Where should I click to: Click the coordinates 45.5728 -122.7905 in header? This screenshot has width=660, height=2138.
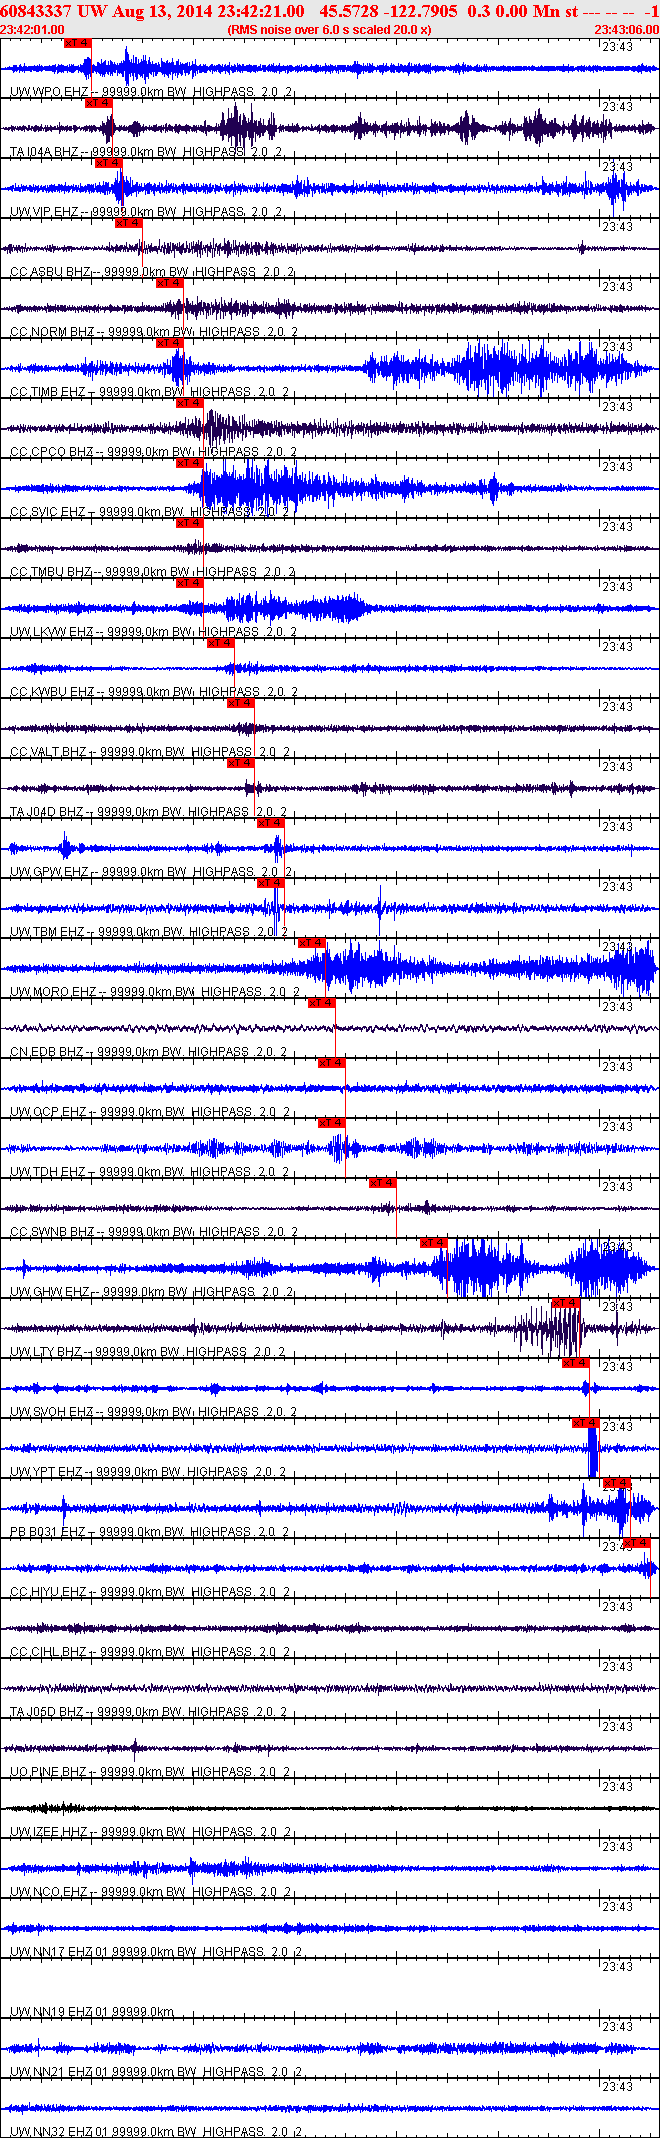389,11
